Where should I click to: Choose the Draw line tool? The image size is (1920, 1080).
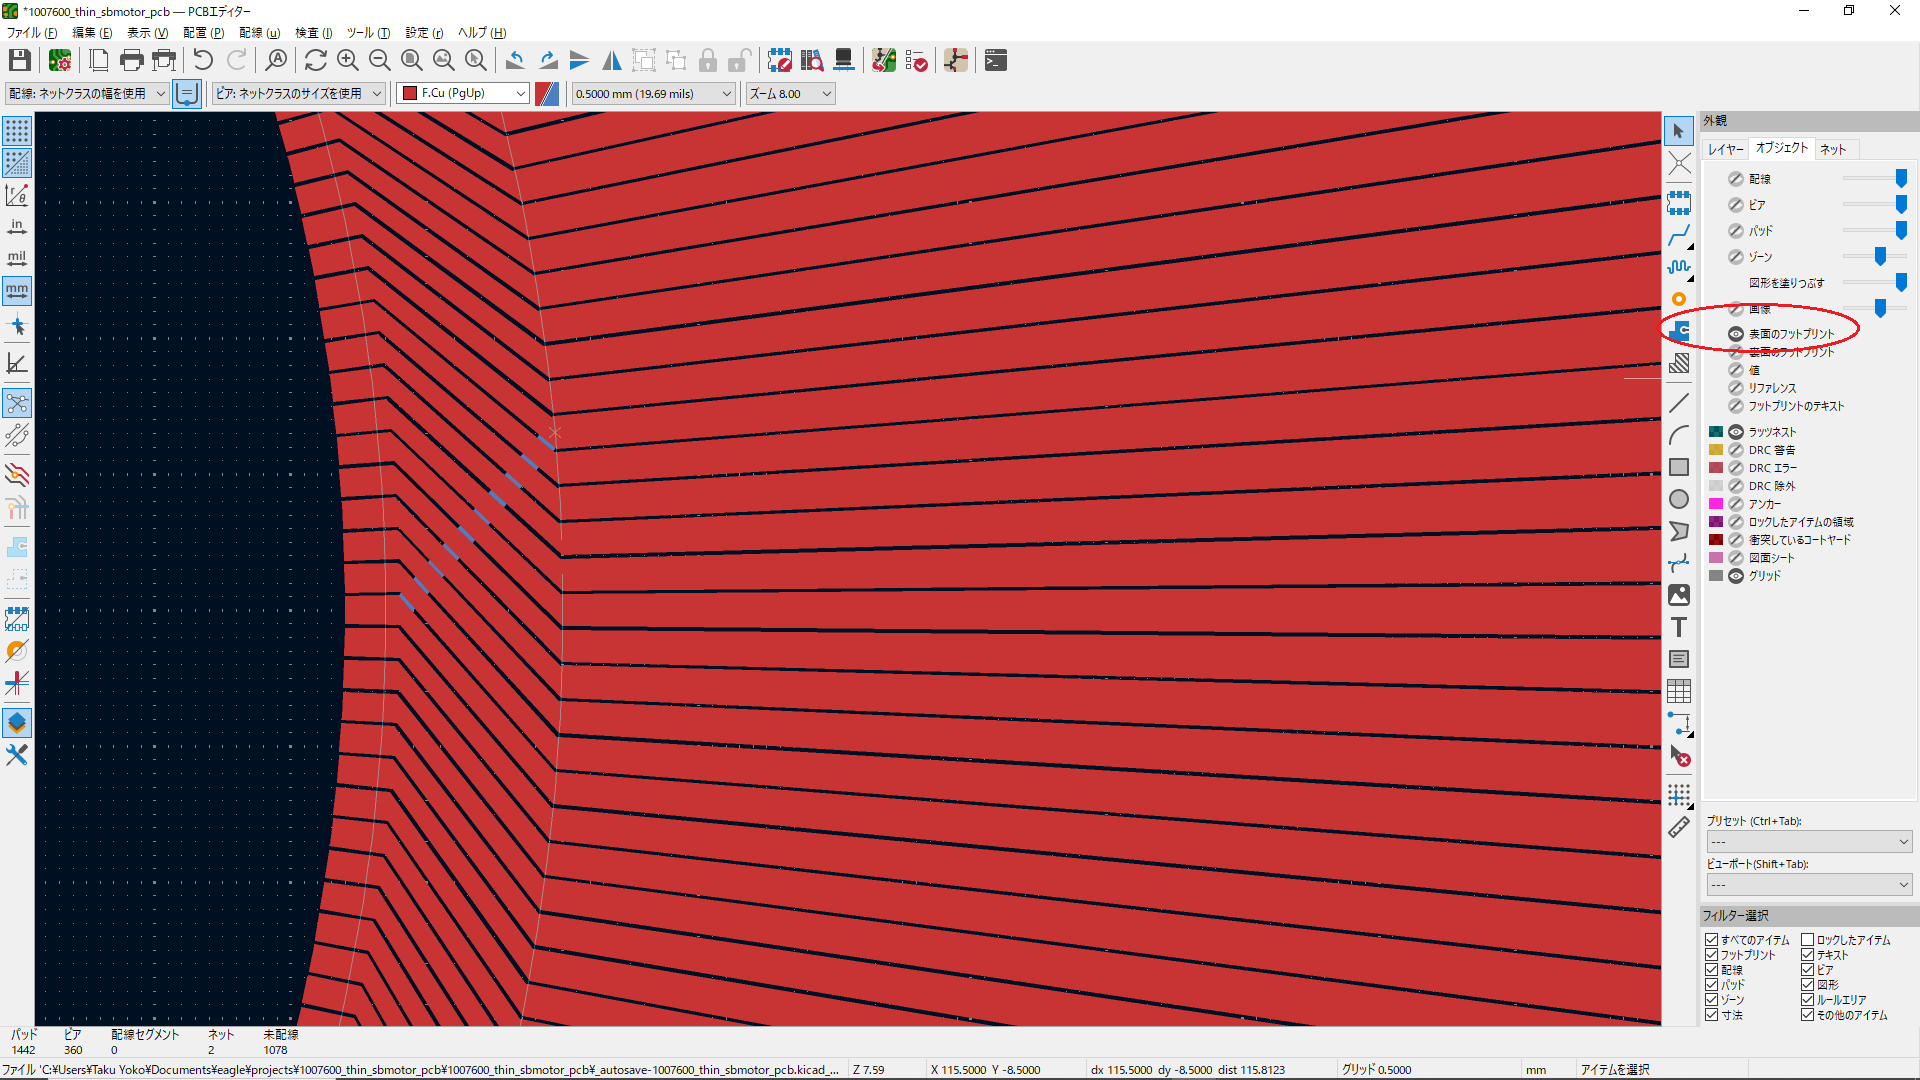pyautogui.click(x=1679, y=403)
